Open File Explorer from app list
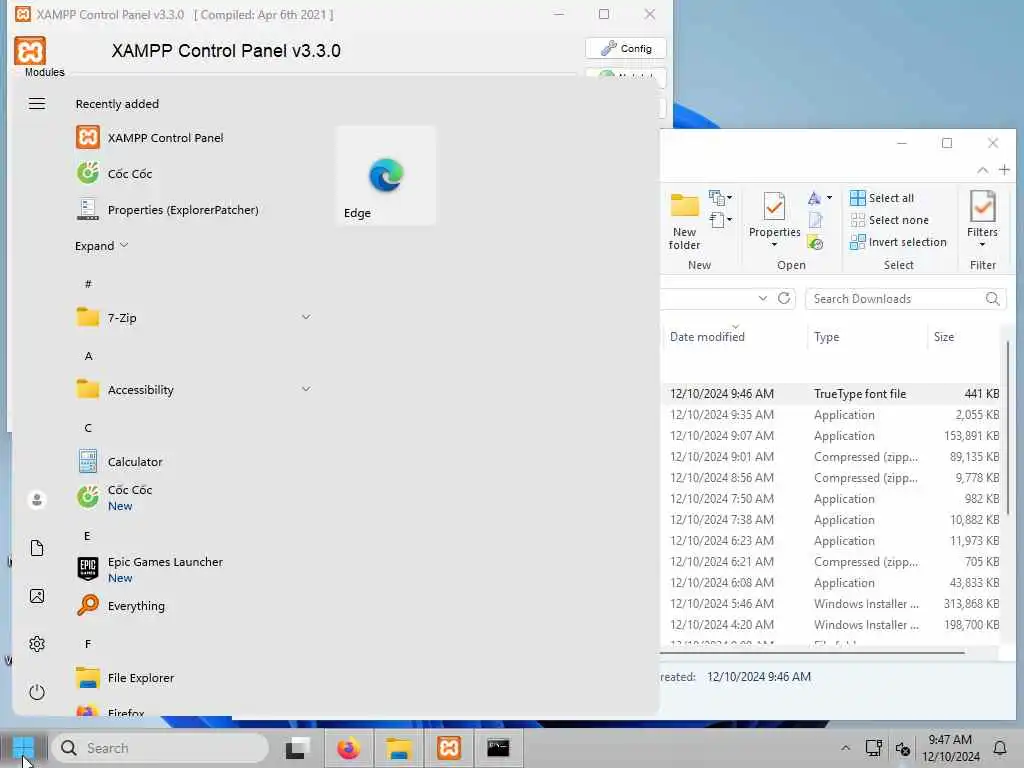1024x768 pixels. (x=125, y=678)
